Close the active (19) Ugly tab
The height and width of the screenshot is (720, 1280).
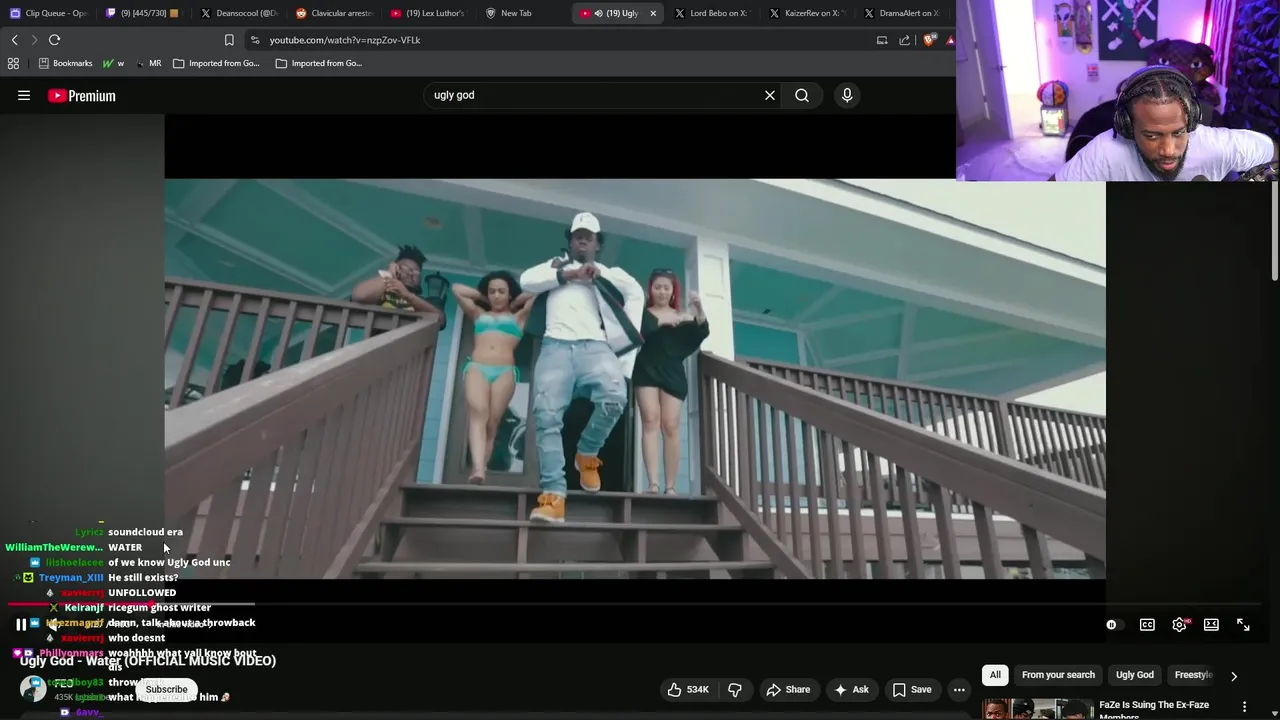point(653,13)
